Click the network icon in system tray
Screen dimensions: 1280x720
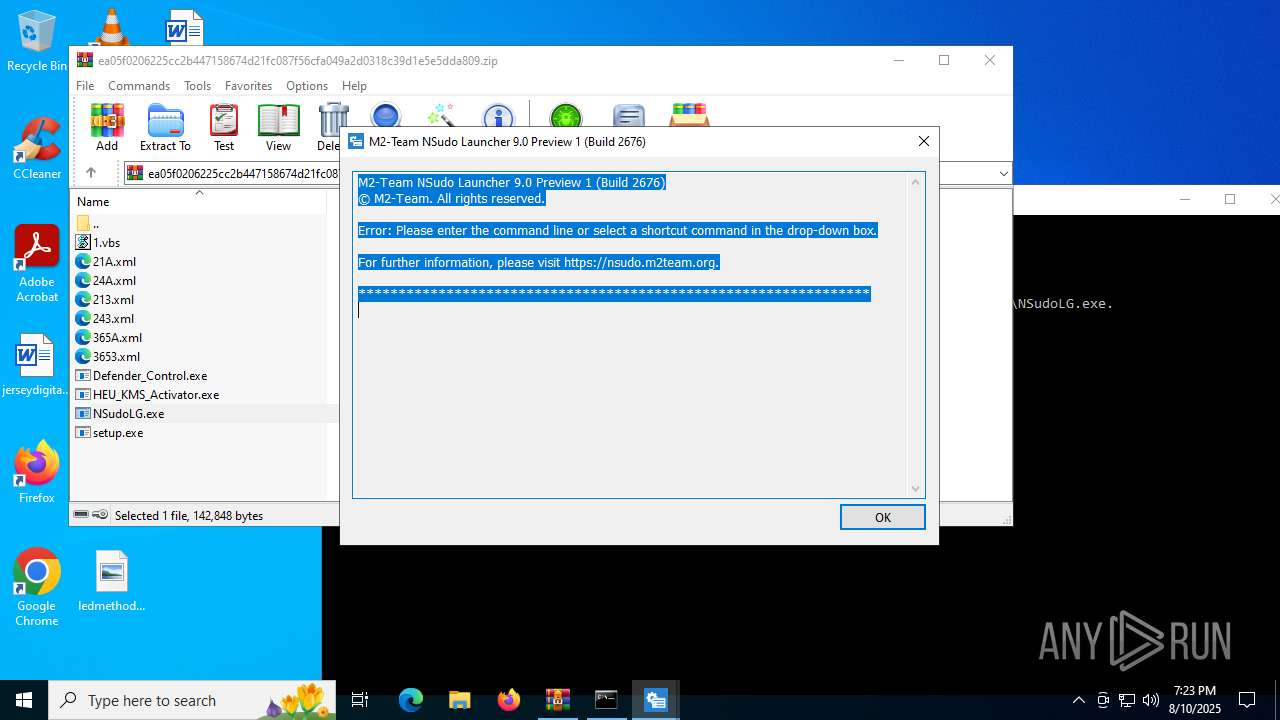(x=1127, y=700)
